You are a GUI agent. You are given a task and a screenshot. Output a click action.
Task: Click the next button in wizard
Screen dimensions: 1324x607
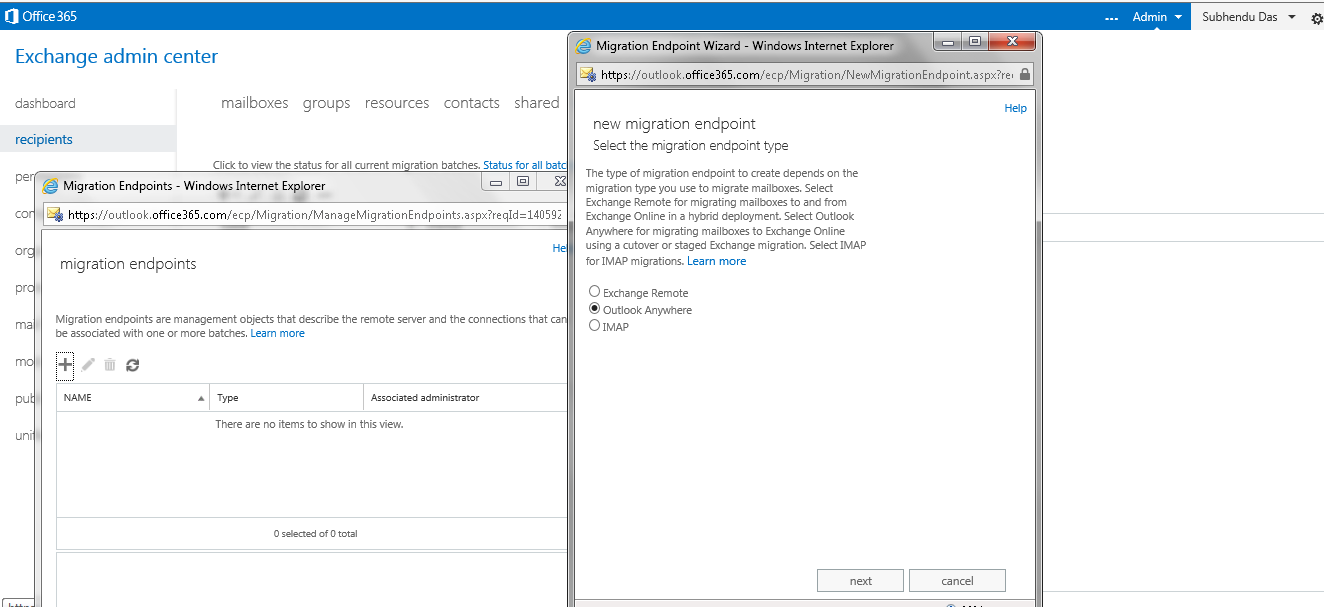coord(861,581)
